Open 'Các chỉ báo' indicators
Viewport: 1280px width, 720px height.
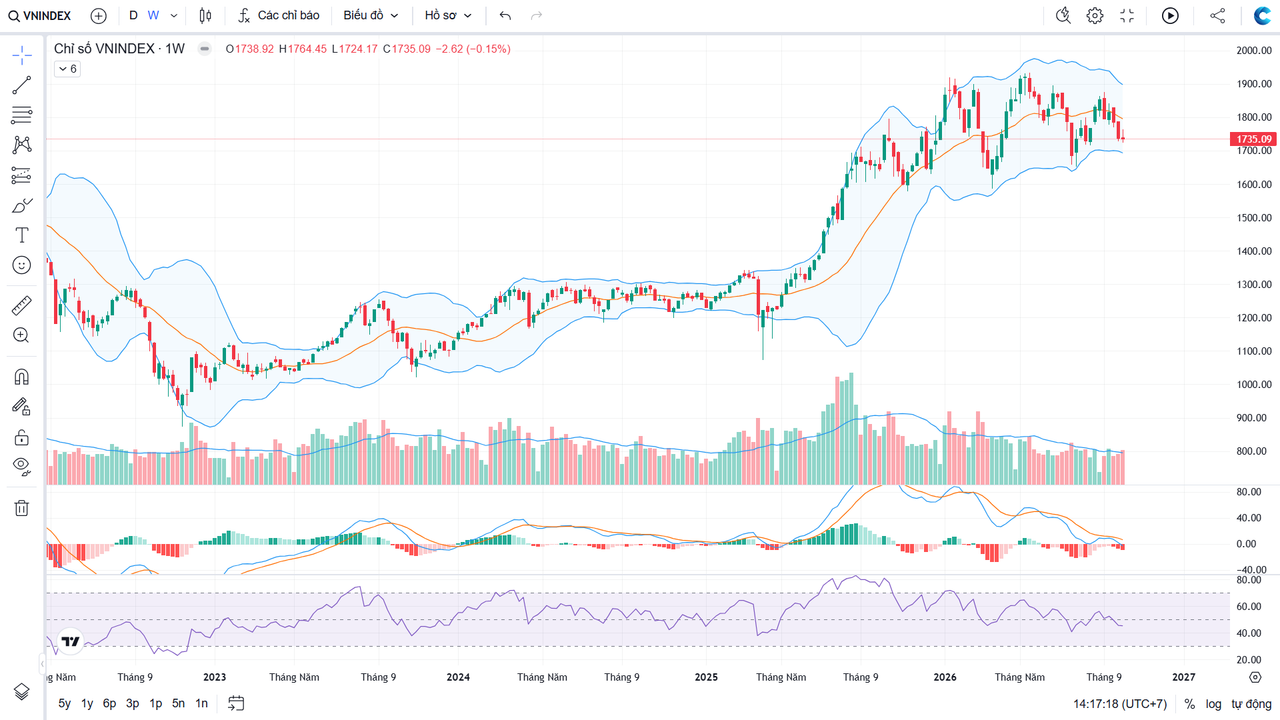[x=279, y=16]
